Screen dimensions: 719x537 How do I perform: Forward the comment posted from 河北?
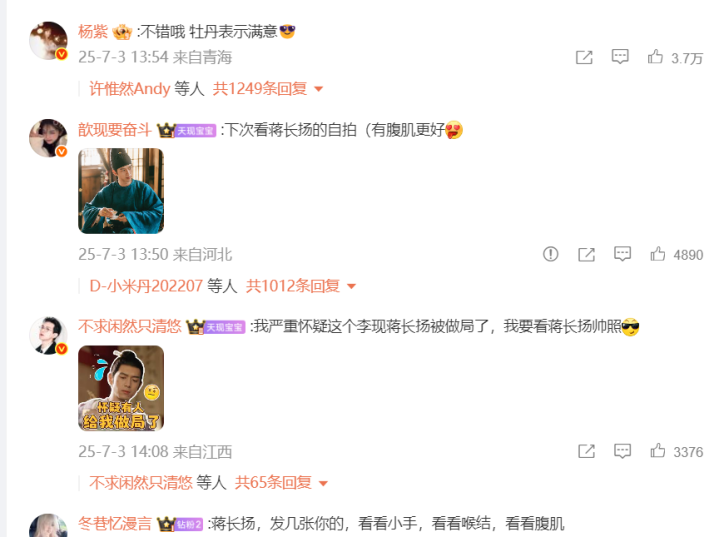pos(586,254)
